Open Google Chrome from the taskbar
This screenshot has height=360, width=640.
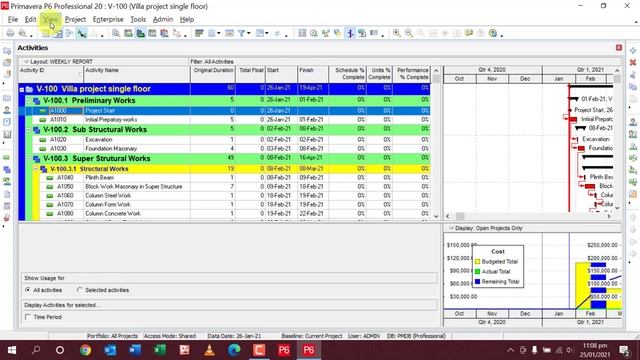point(85,350)
